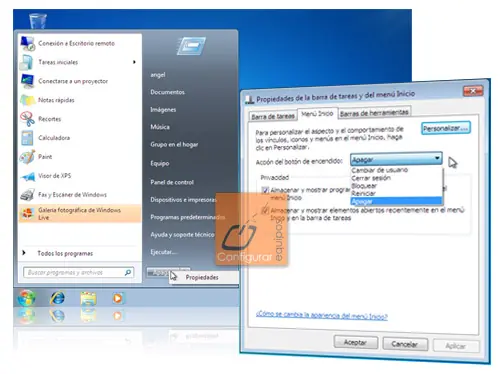Open Música in the Start menu
This screenshot has height=374, width=500.
point(160,127)
